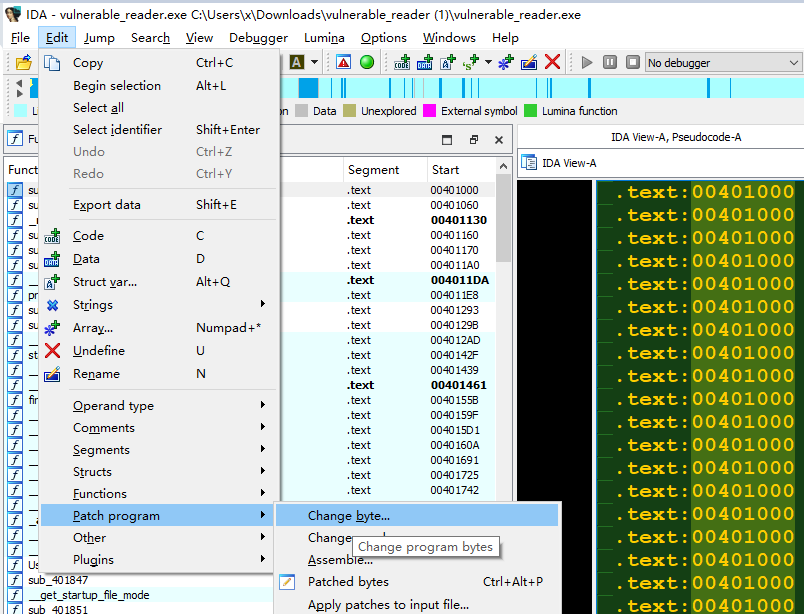804x614 pixels.
Task: Open the File menu
Action: point(20,38)
